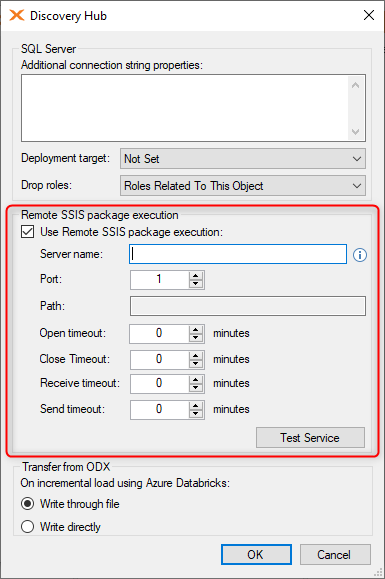Click the Discovery Hub logo icon
Screen dimensions: 385x579
17,16
